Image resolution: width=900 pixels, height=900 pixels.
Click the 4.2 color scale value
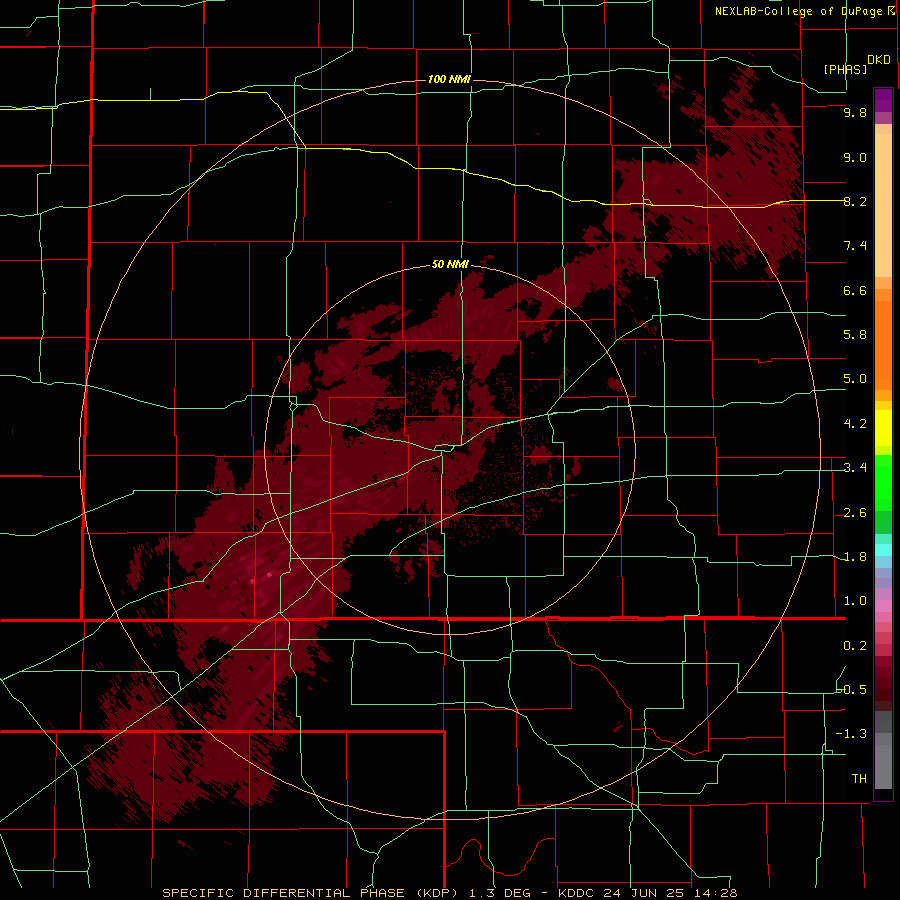(855, 424)
